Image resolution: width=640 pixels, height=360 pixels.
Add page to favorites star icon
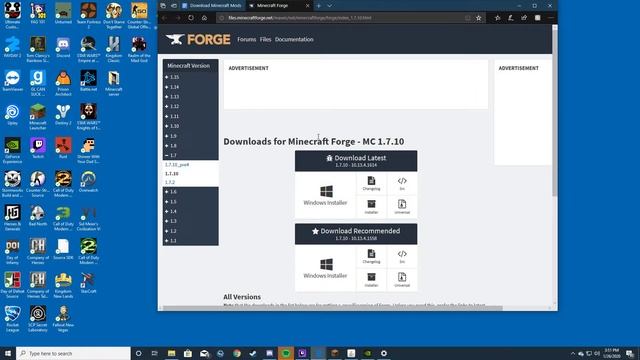tap(478, 18)
